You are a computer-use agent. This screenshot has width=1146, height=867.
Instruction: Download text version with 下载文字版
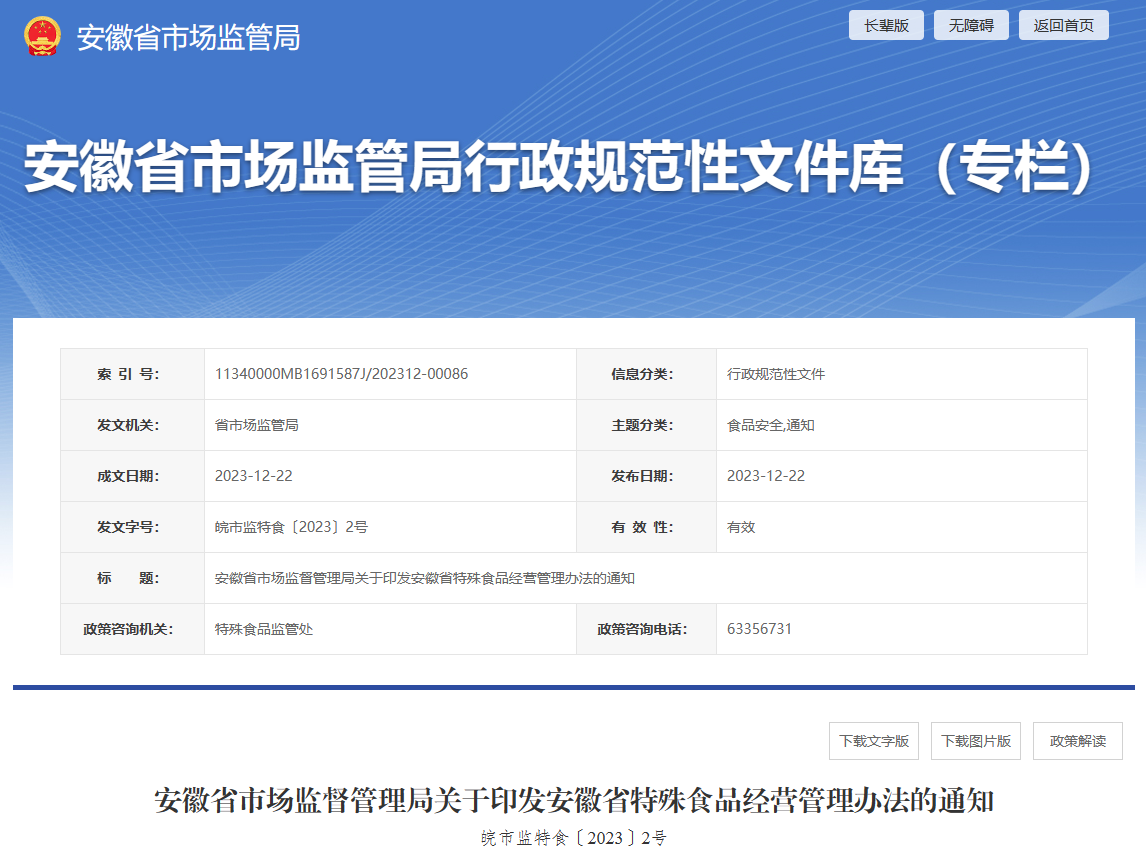coord(874,741)
